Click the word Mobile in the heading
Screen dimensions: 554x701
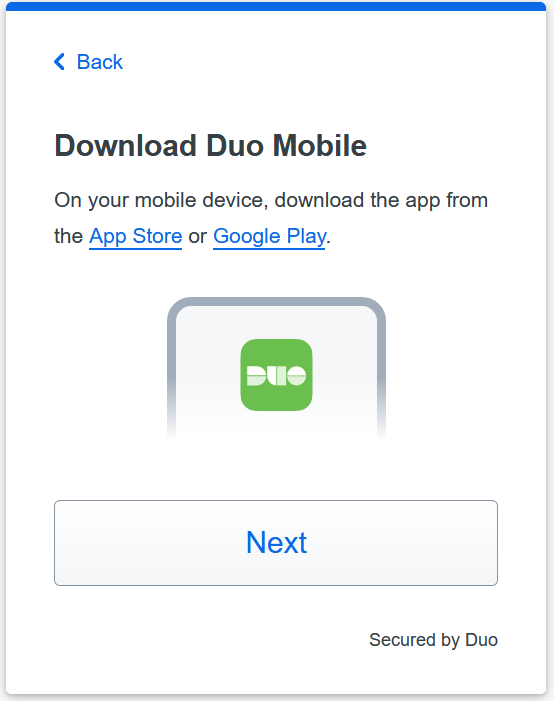[320, 146]
